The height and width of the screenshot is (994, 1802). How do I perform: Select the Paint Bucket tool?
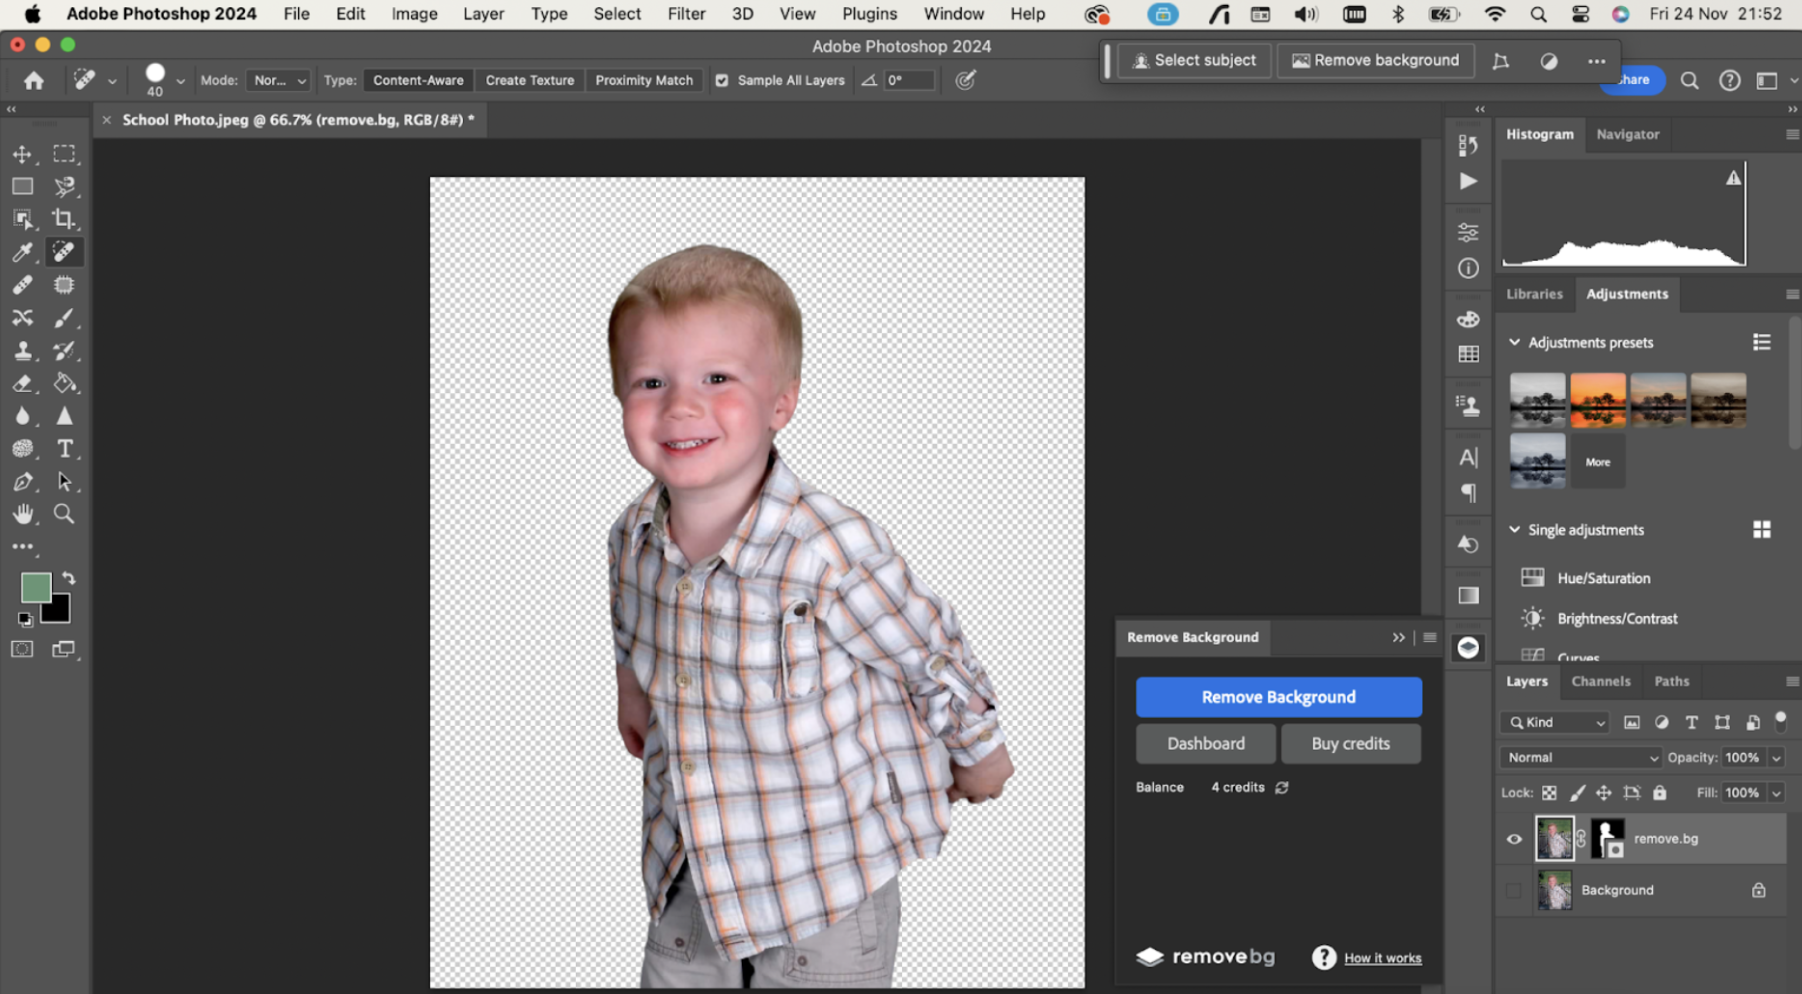65,384
